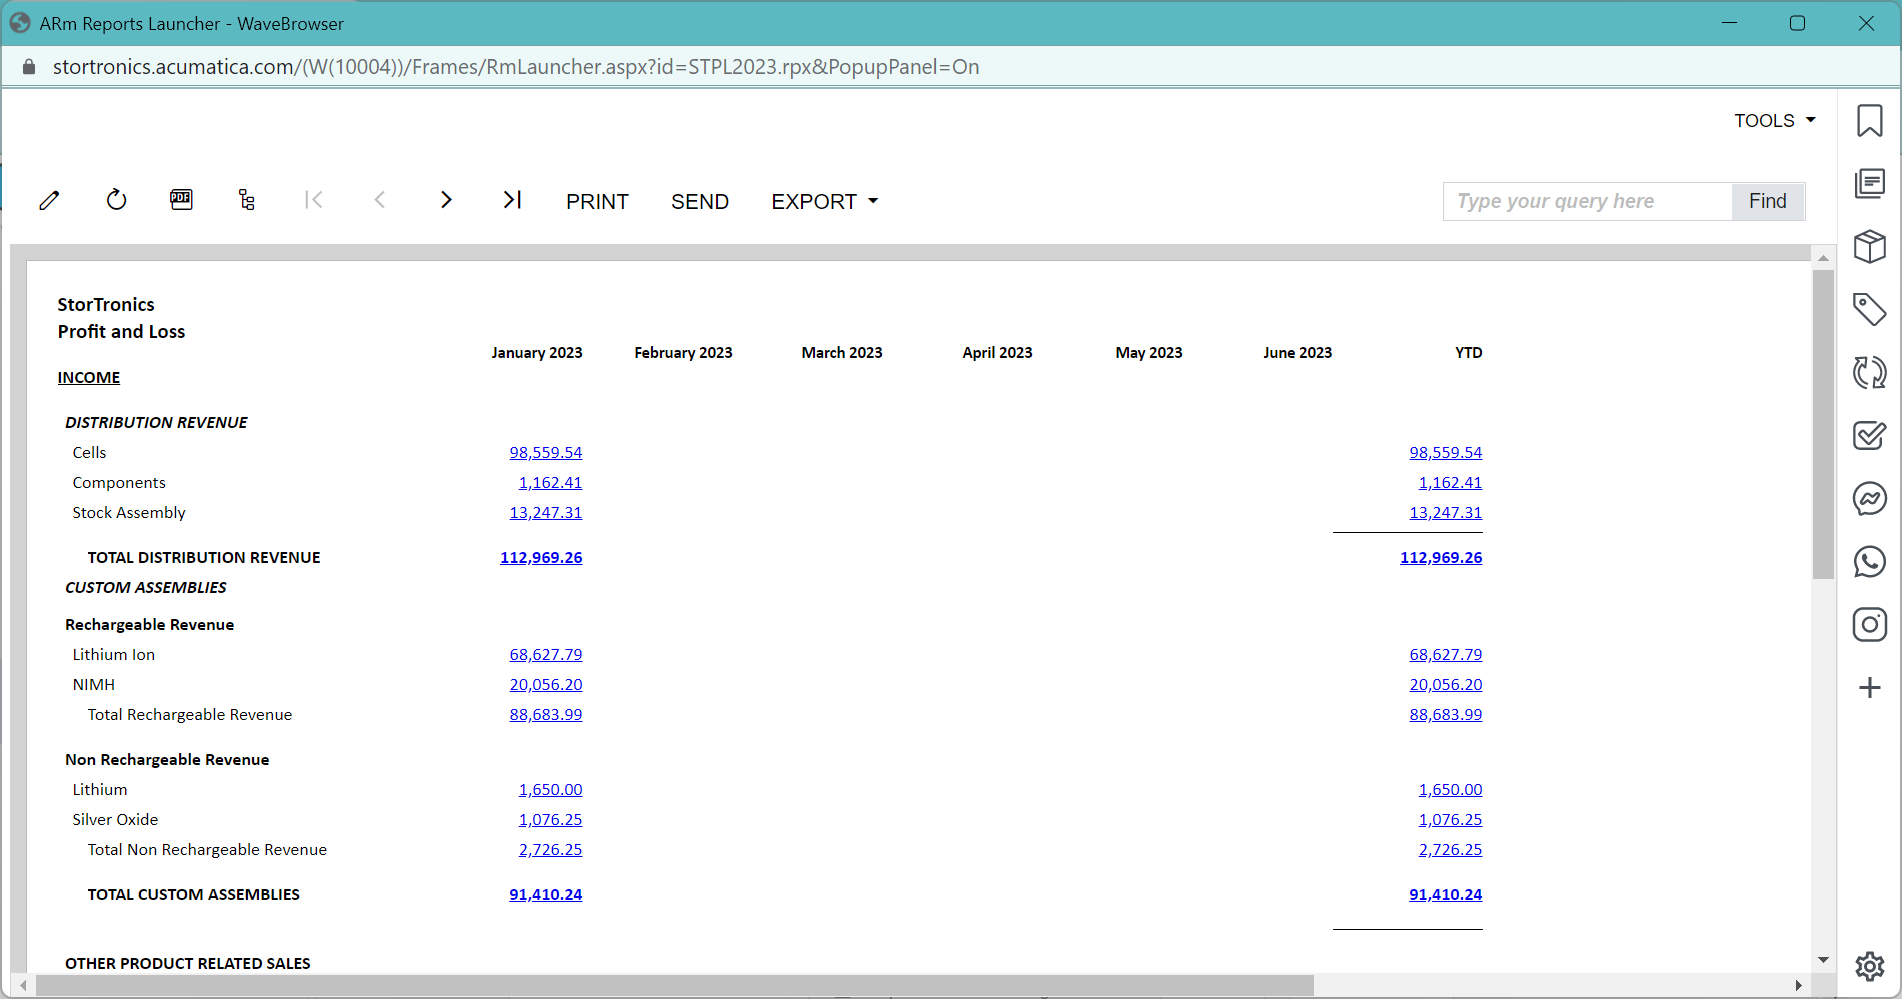Open Total Non Rechargeable January 2,726.25

pyautogui.click(x=550, y=849)
